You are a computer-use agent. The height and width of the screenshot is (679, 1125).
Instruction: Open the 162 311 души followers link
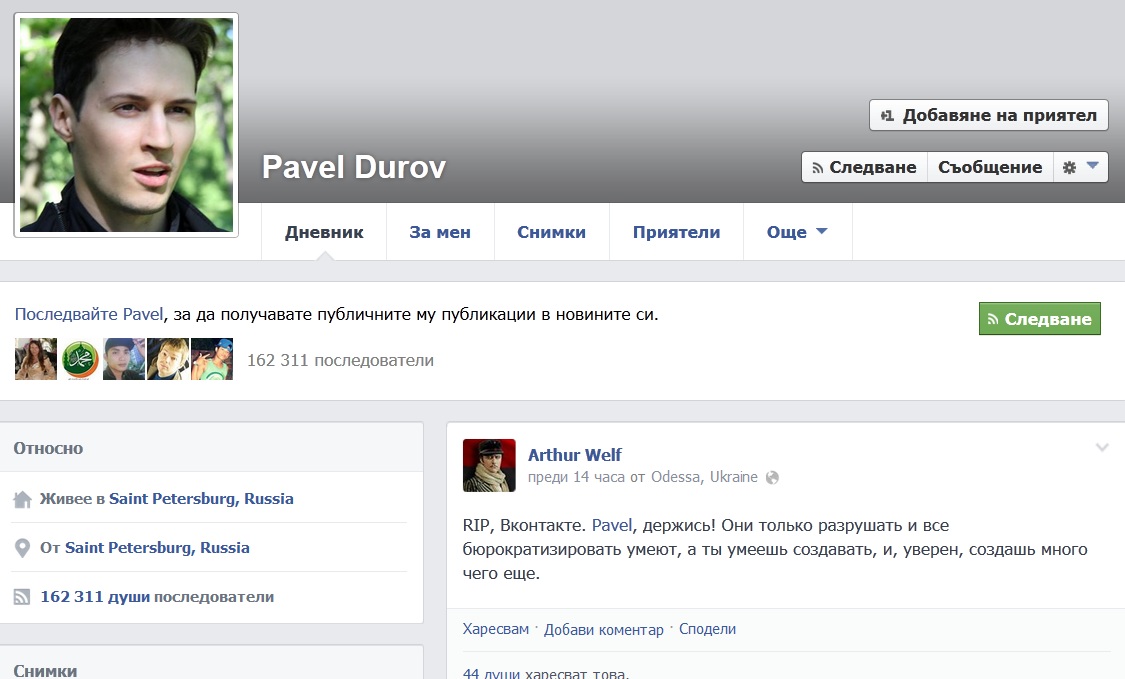tap(95, 596)
